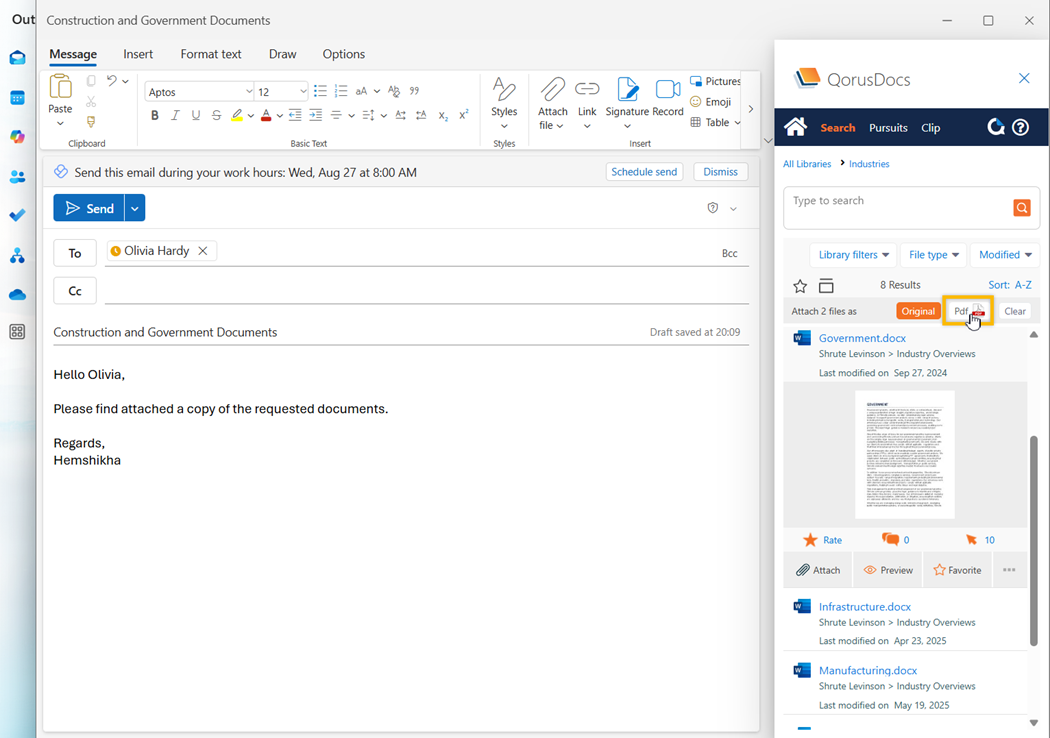This screenshot has width=1050, height=738.
Task: Preview the Government.docx file
Action: click(x=888, y=570)
